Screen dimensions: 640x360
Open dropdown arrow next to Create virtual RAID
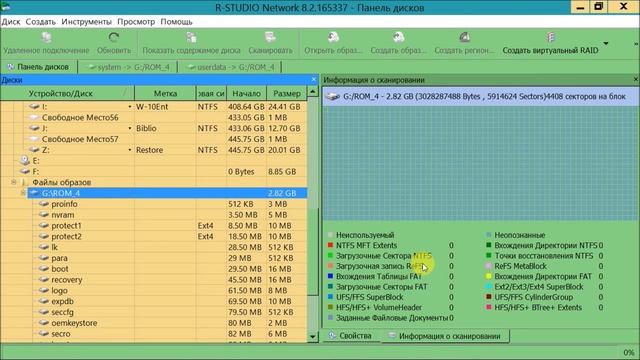click(606, 43)
